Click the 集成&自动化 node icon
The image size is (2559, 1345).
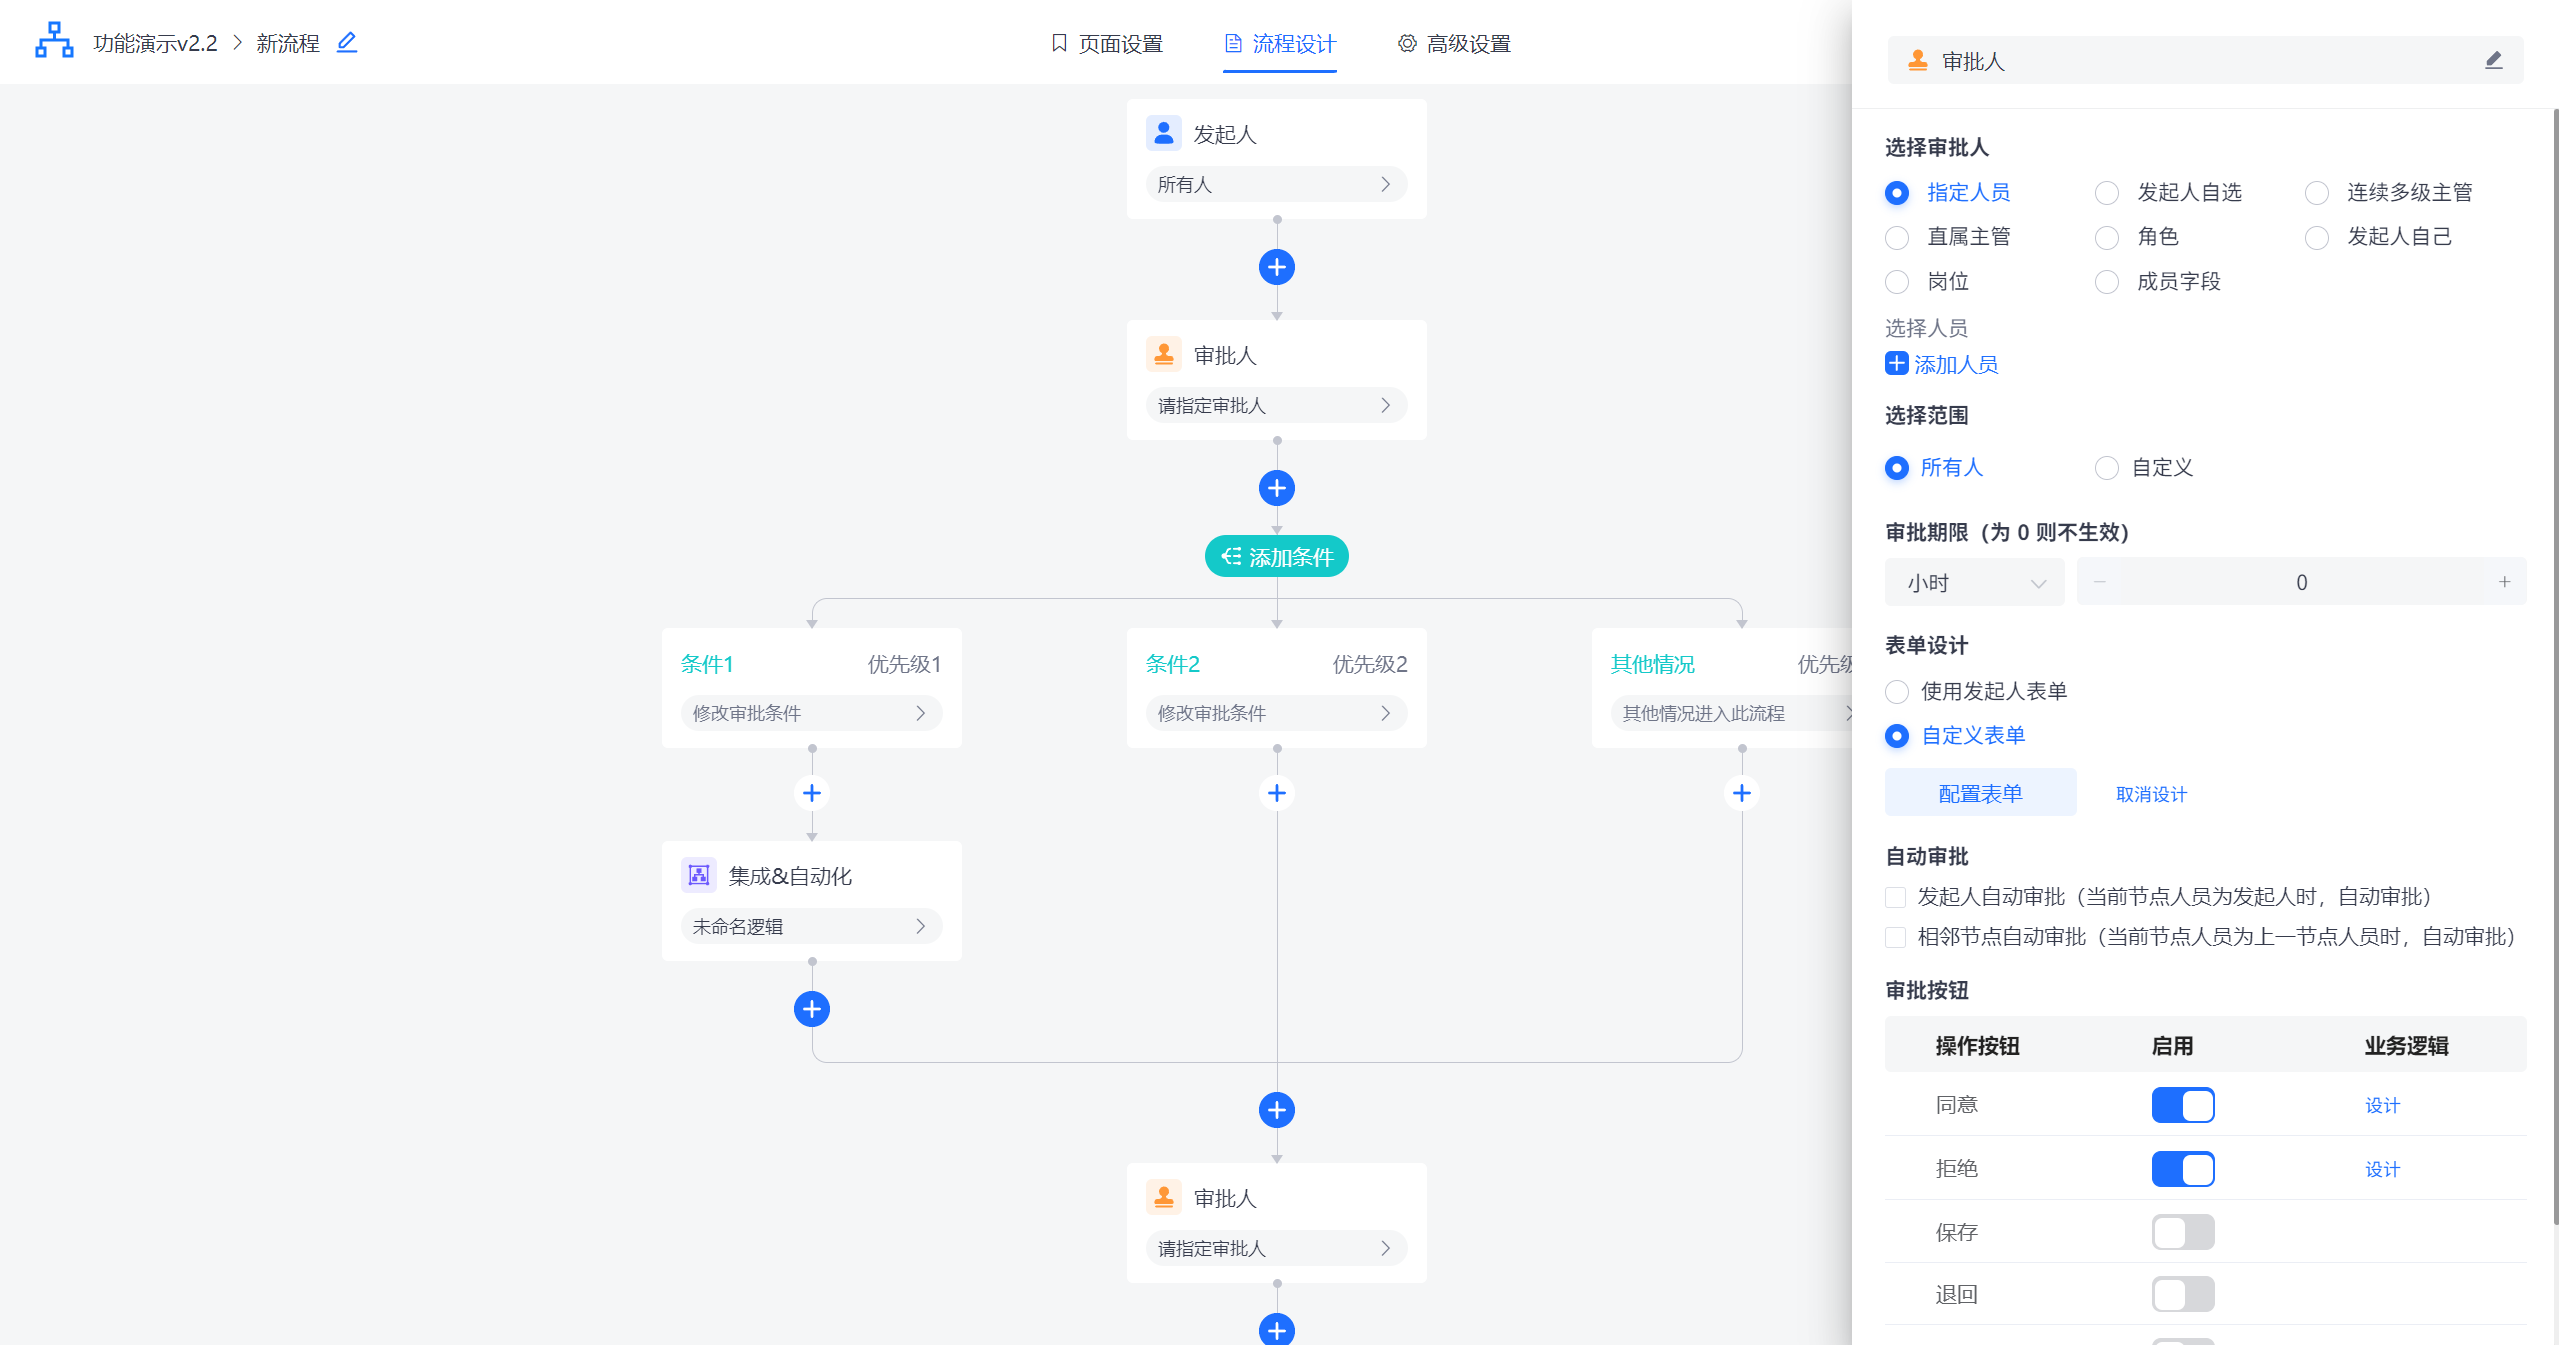tap(699, 876)
